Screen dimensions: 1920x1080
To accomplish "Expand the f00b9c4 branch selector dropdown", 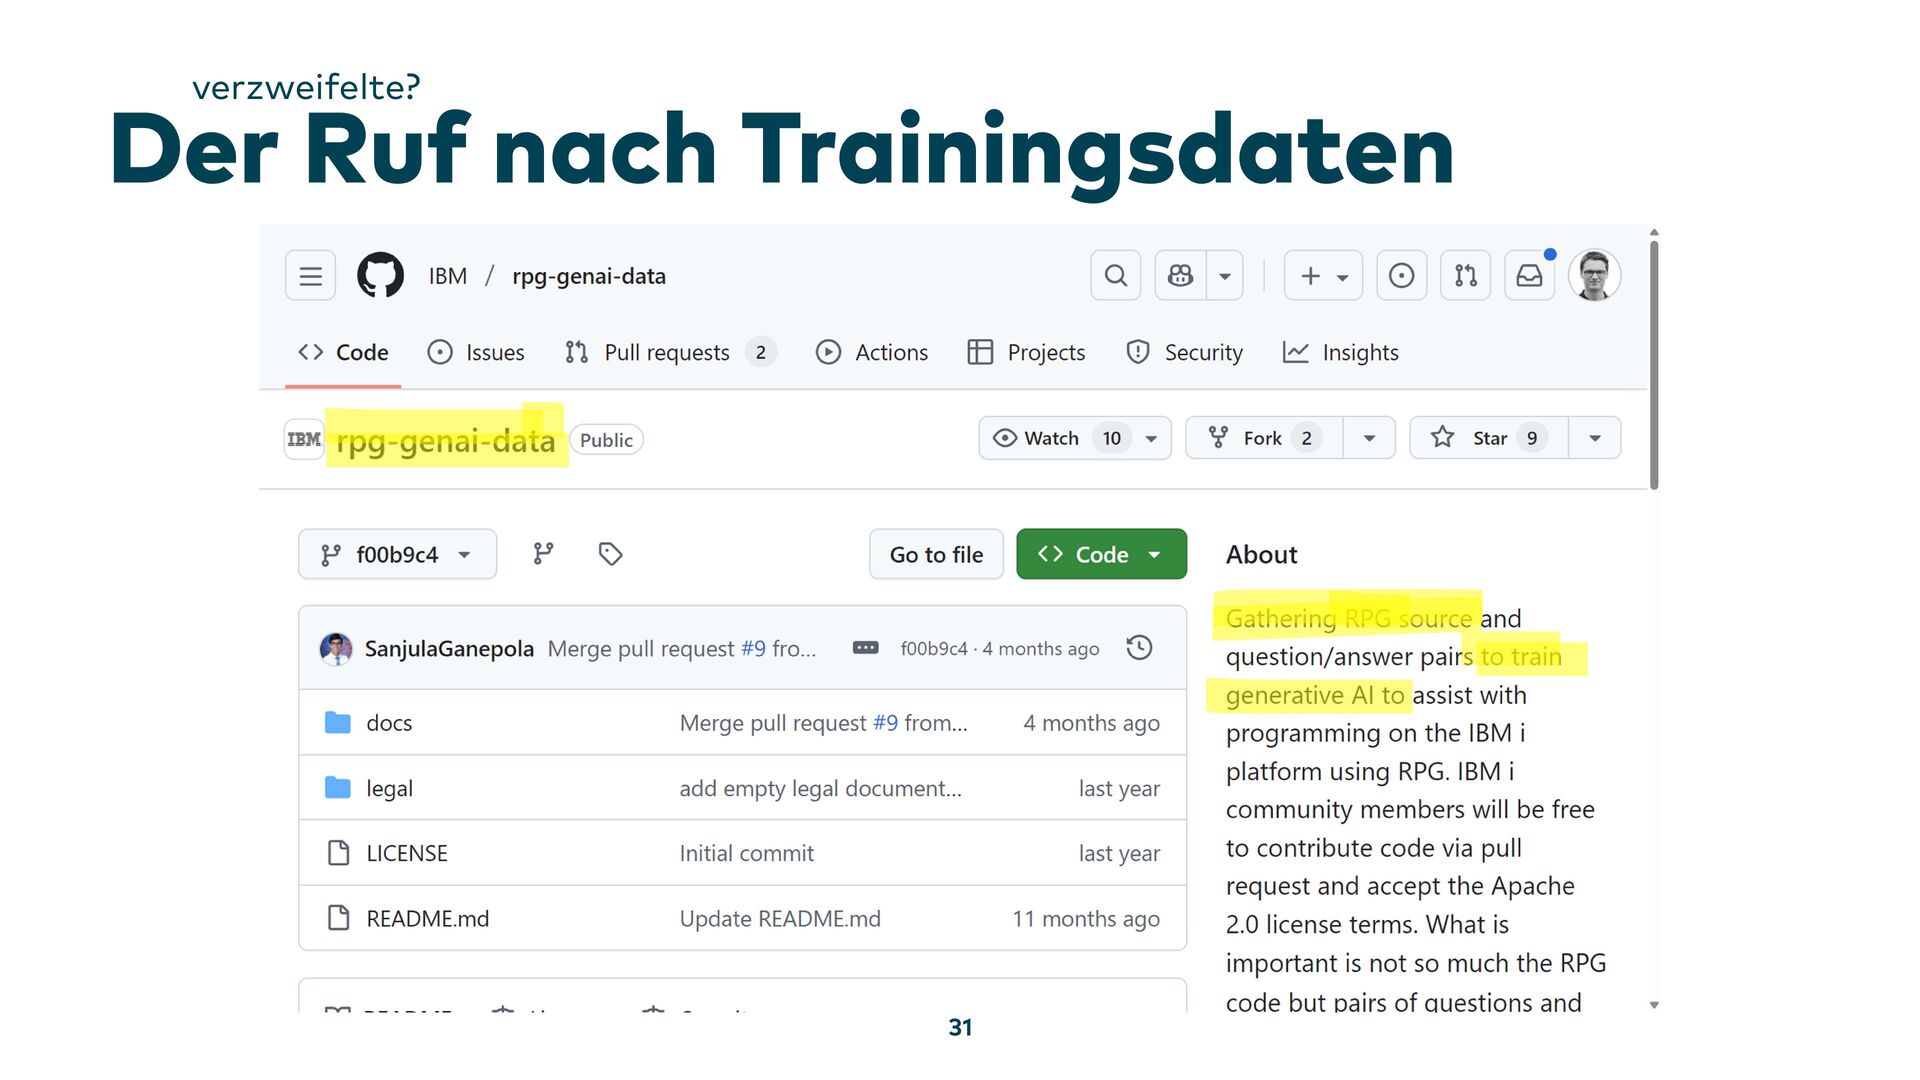I will (397, 555).
